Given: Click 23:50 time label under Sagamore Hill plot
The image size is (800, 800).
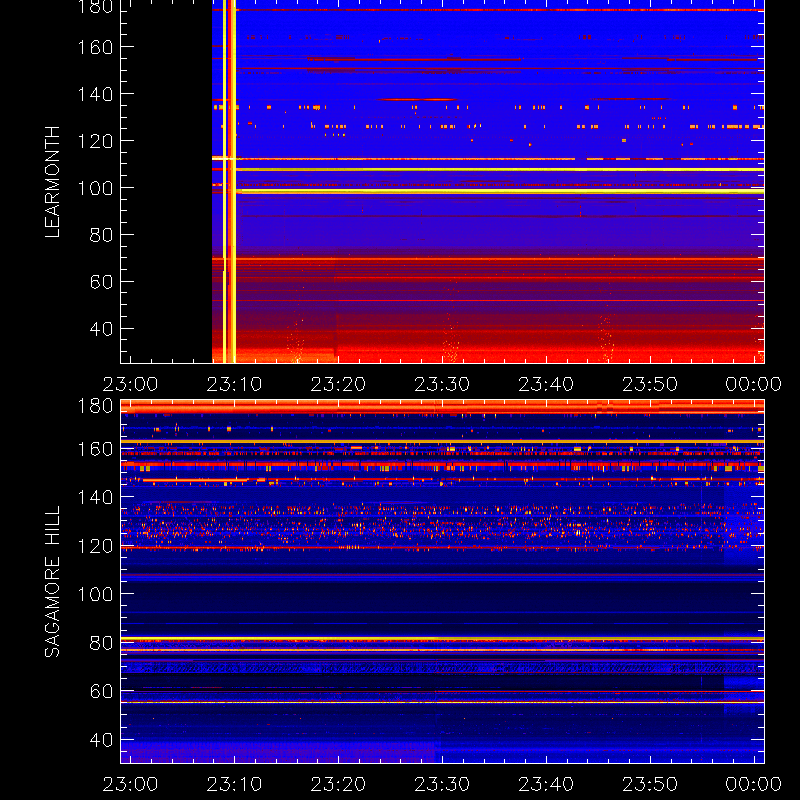Looking at the screenshot, I should [650, 784].
